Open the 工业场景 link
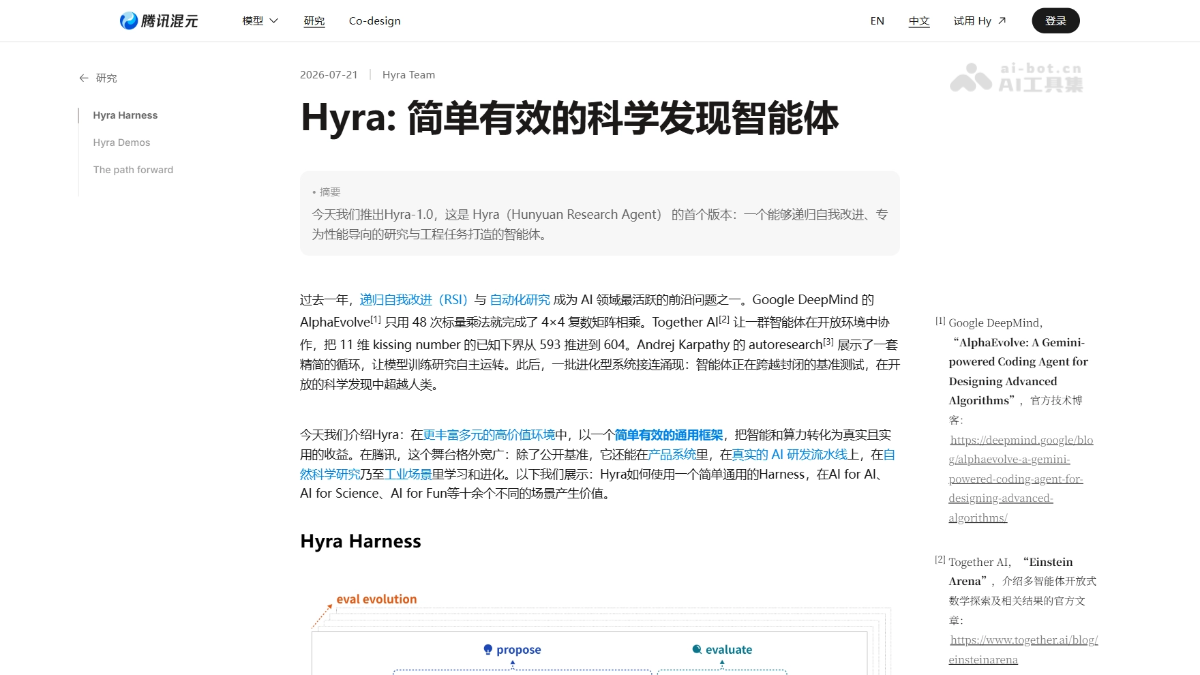 (409, 474)
